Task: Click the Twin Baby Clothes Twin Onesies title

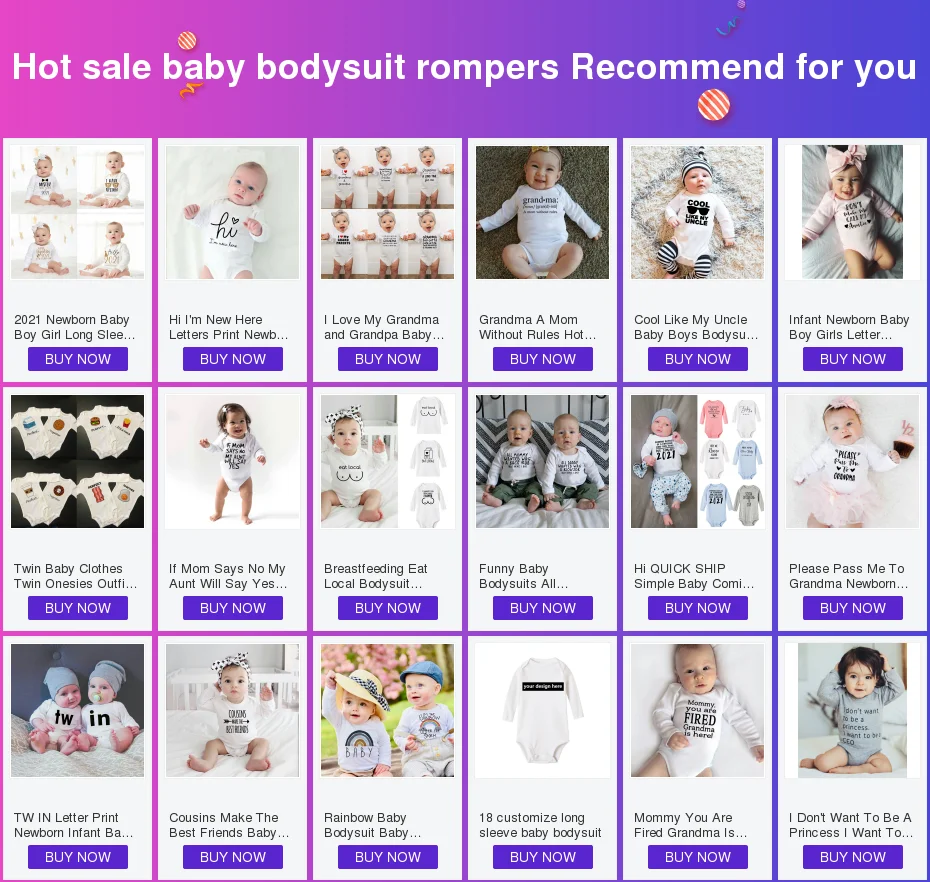Action: (75, 576)
